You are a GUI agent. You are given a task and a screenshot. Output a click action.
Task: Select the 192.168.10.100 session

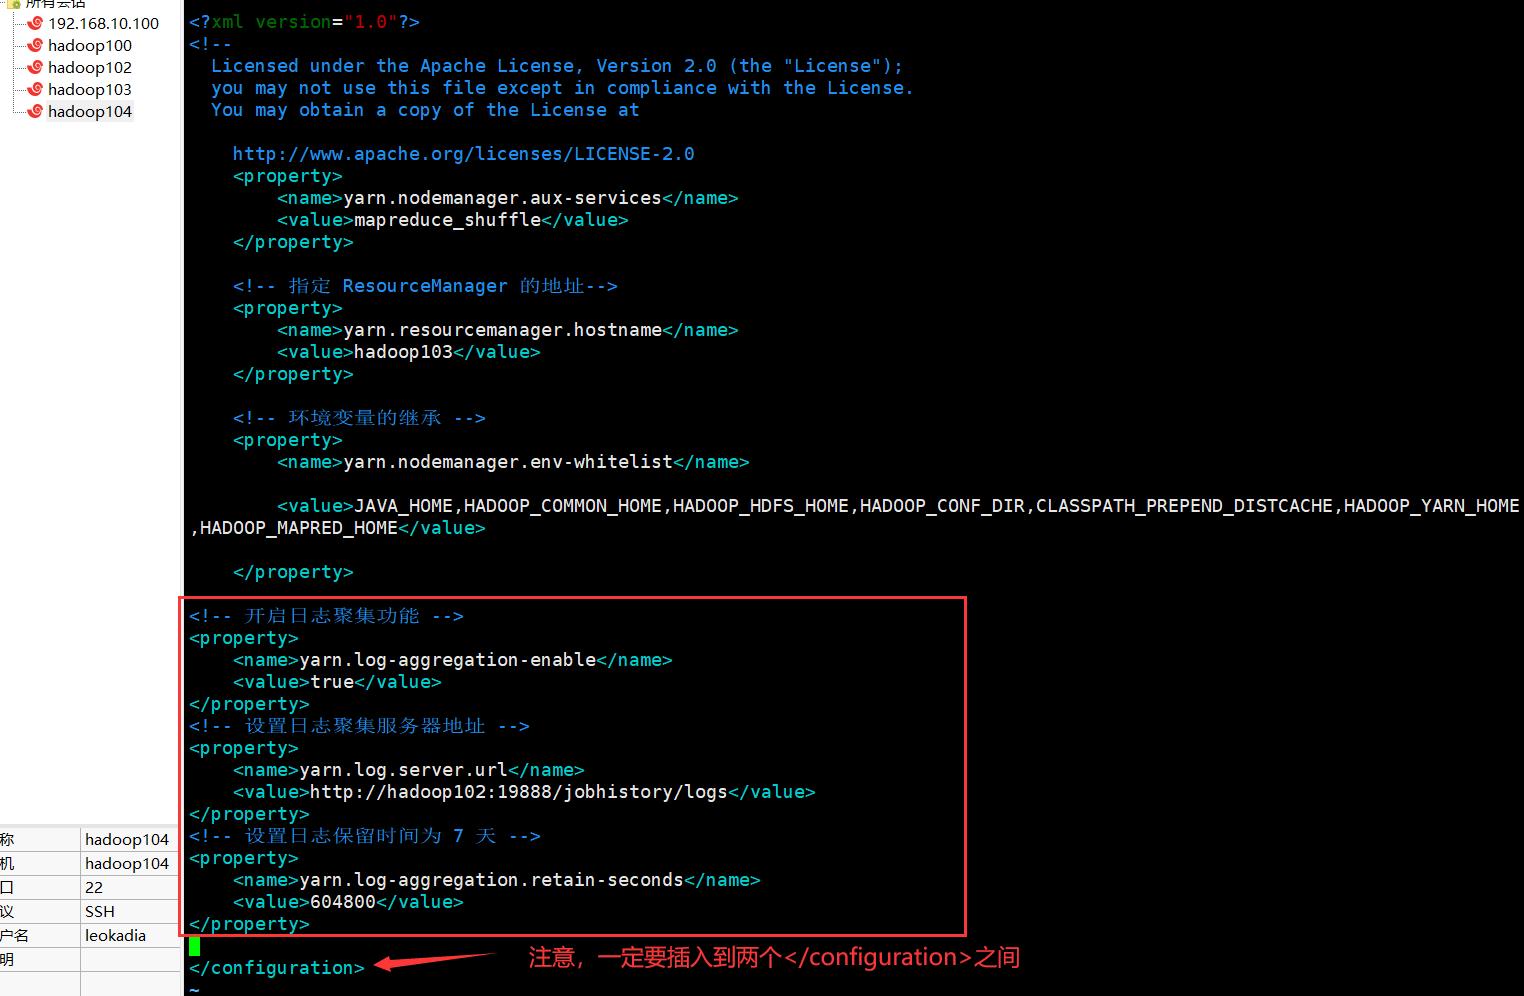tap(103, 23)
